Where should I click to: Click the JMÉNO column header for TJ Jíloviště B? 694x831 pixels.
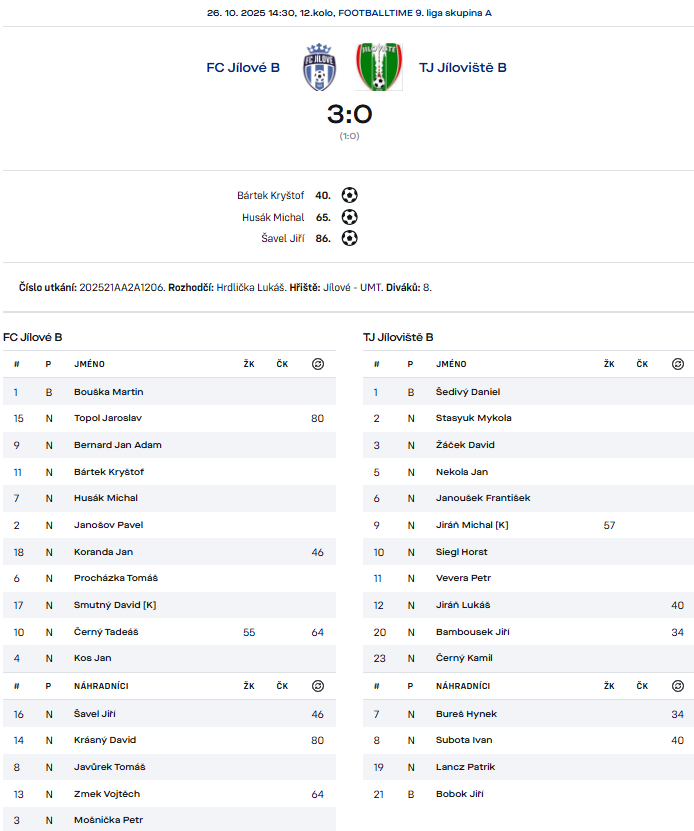451,364
